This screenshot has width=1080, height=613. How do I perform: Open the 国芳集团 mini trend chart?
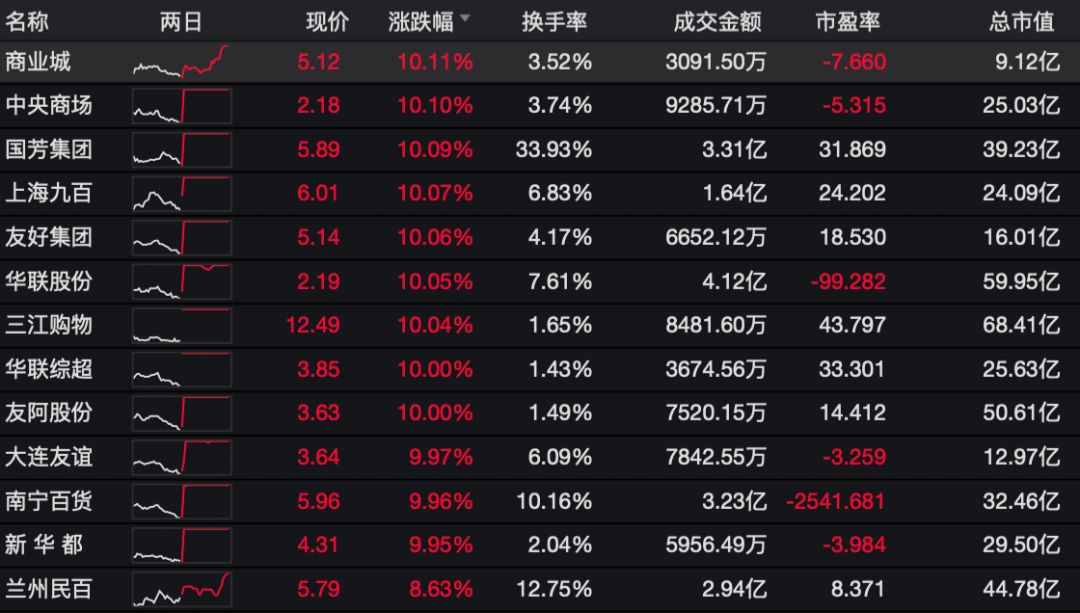(181, 149)
